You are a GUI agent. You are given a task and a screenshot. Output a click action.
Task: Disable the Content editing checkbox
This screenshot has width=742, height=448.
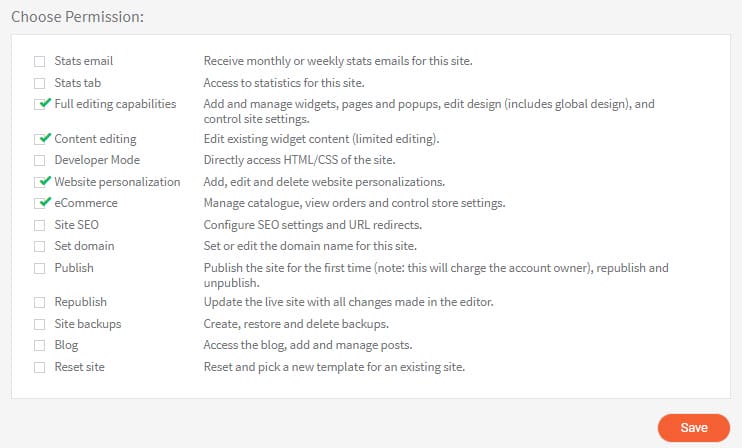[40, 139]
